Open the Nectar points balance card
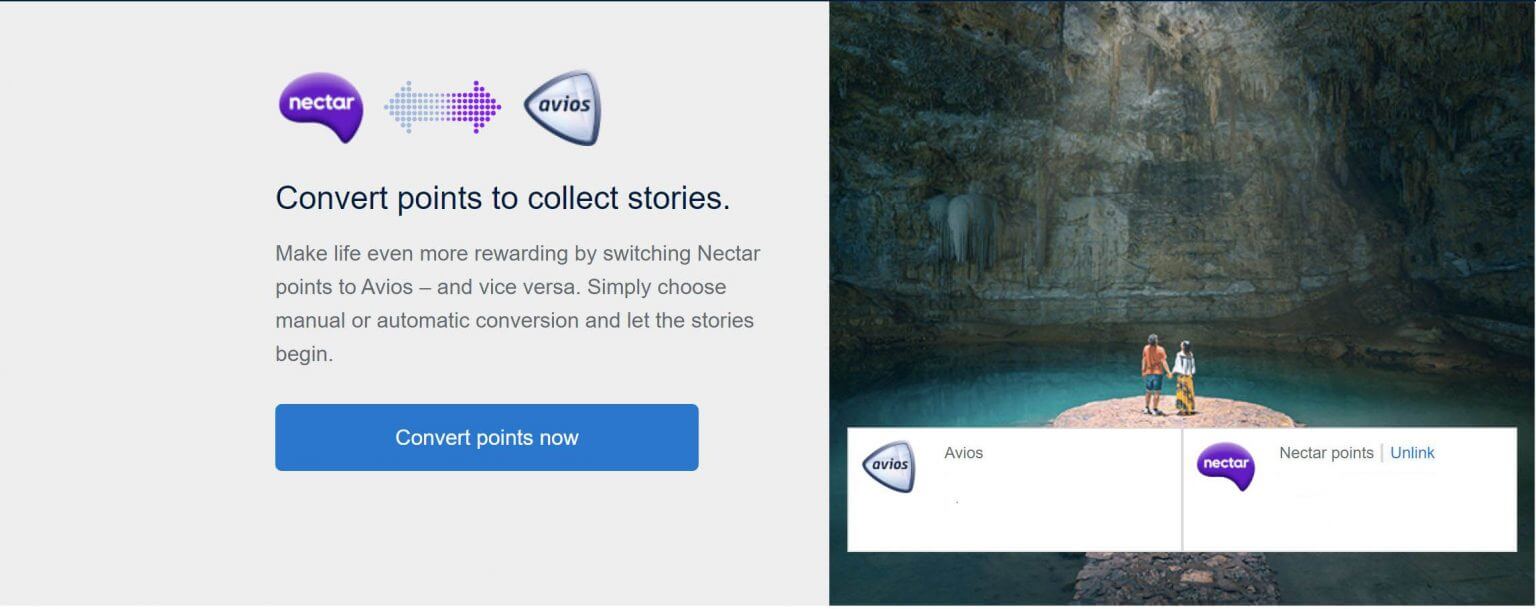The image size is (1536, 609). pyautogui.click(x=1350, y=488)
